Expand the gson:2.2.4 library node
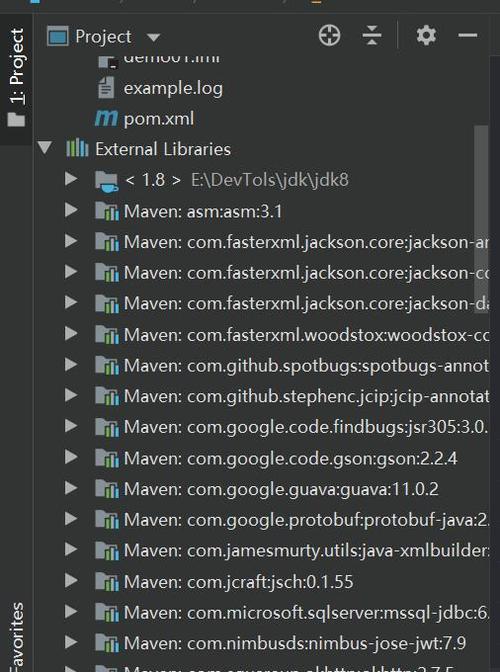The image size is (500, 672). click(71, 457)
